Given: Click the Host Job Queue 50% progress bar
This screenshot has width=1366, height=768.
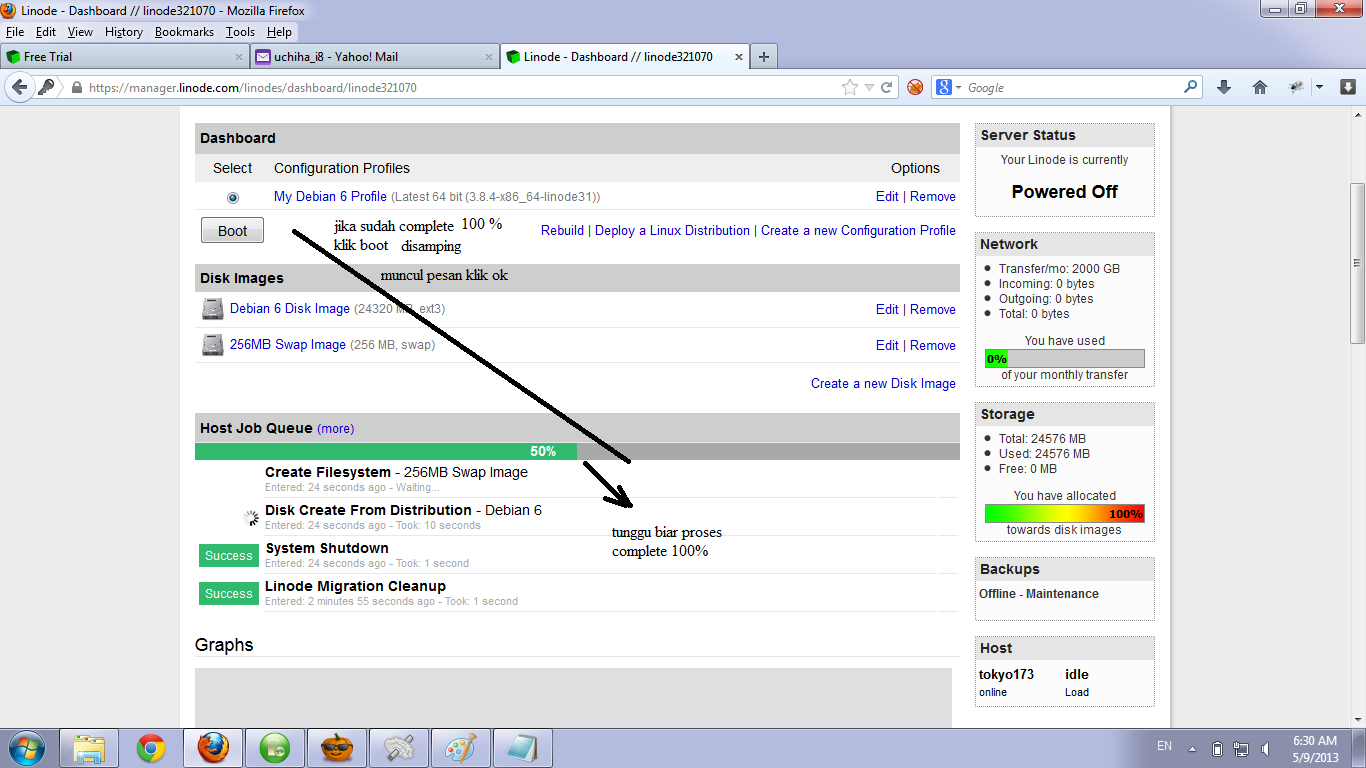Looking at the screenshot, I should tap(576, 451).
